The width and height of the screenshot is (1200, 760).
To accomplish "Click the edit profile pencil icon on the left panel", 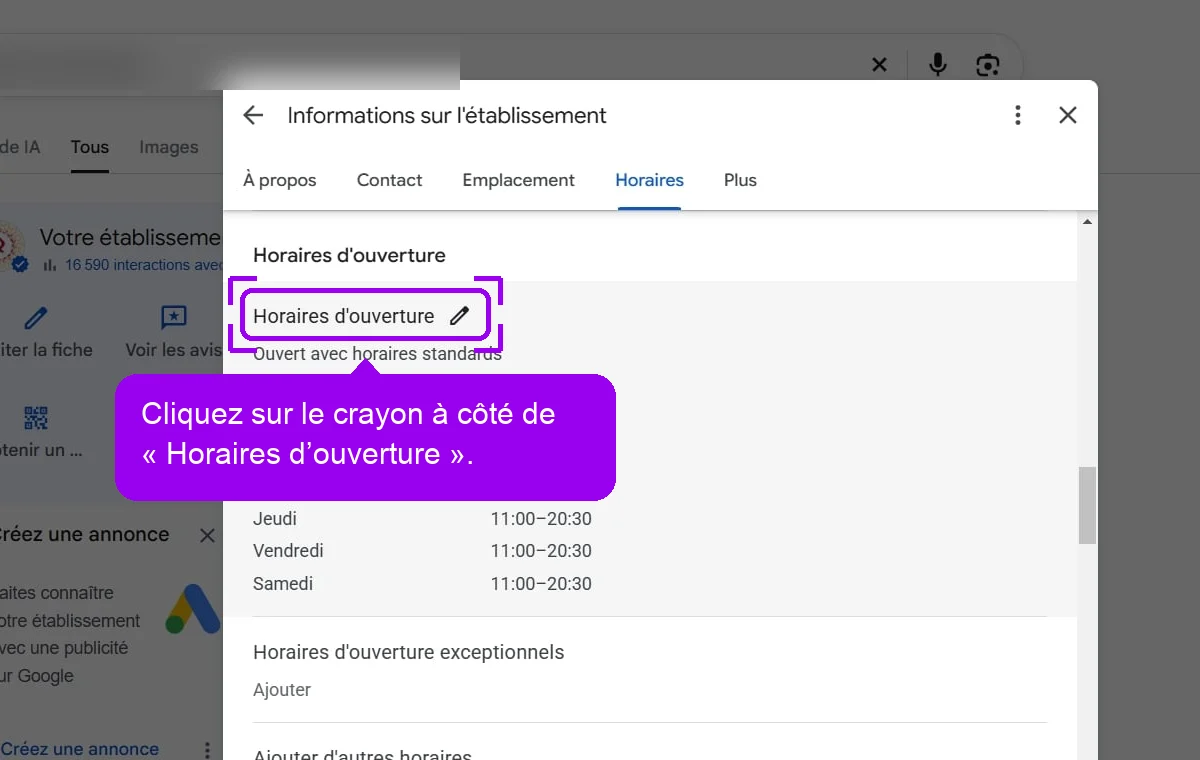I will click(x=36, y=318).
